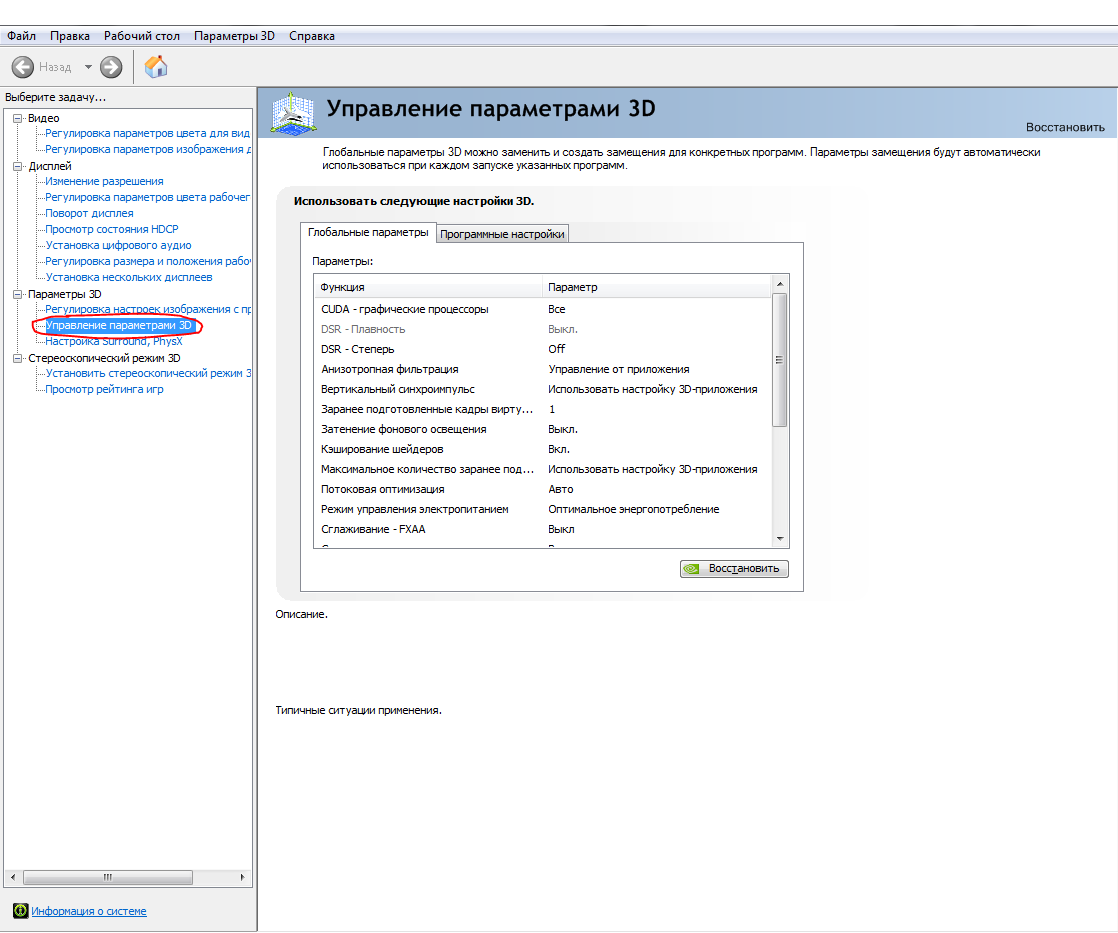Go to the Home page icon

click(x=156, y=67)
